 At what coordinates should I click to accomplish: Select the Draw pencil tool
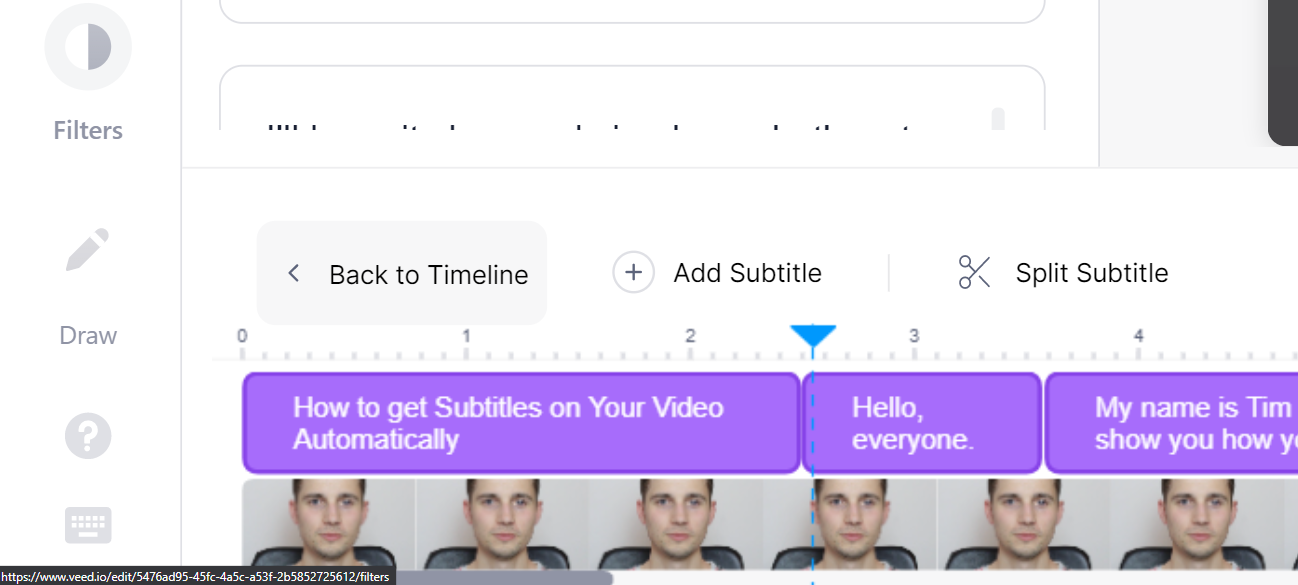[88, 250]
